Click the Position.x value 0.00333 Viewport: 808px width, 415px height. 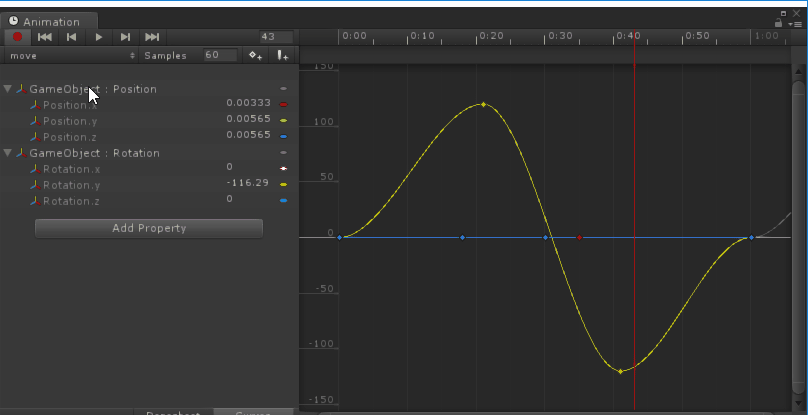[248, 103]
